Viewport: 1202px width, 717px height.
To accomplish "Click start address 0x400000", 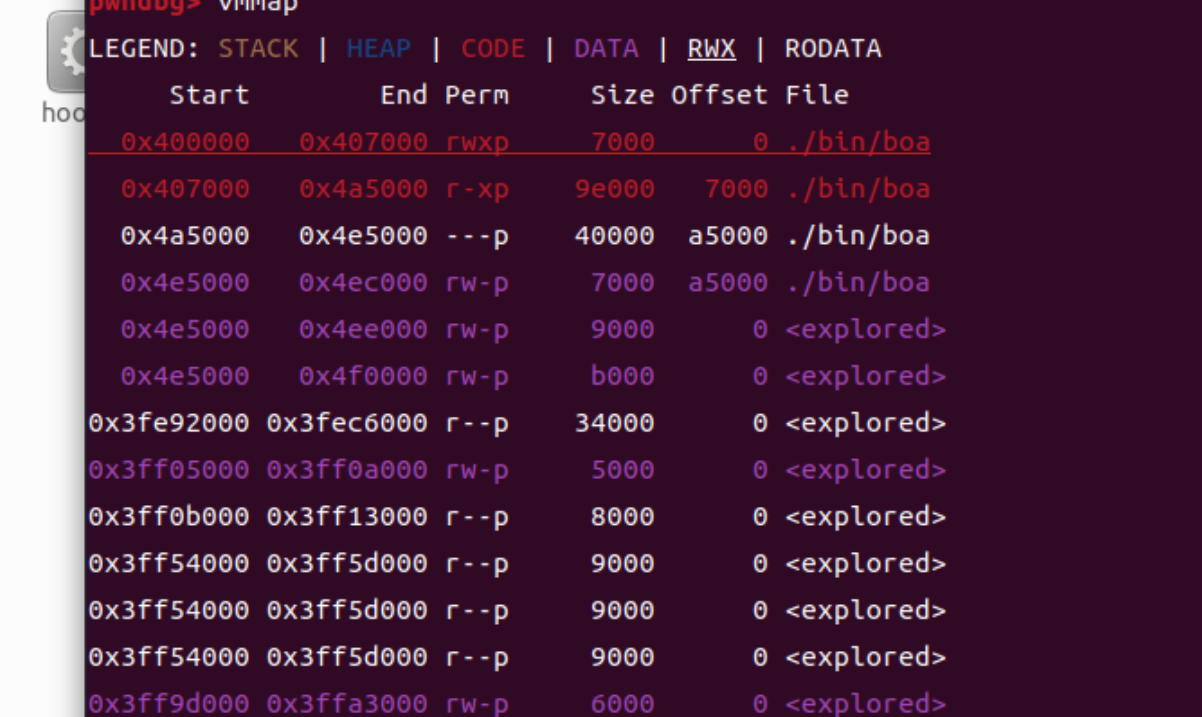I will coord(185,142).
